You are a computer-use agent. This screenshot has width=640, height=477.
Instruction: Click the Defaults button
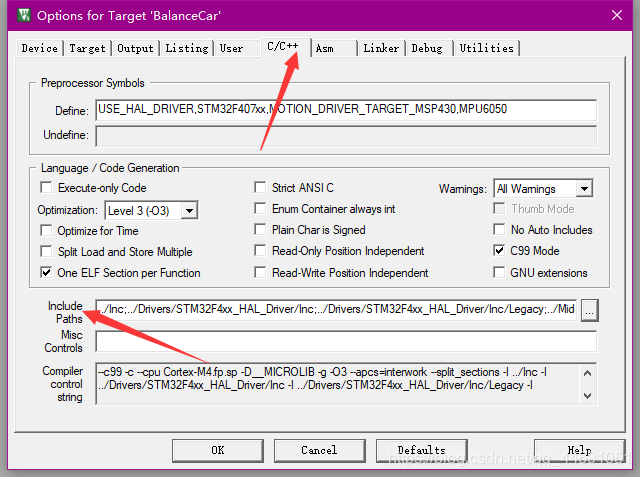coord(422,450)
